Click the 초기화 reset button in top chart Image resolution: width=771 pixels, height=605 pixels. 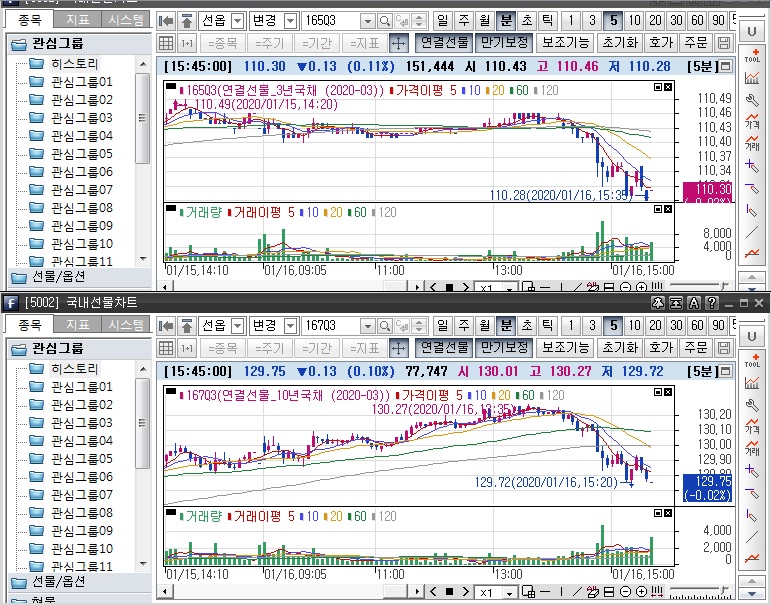click(619, 43)
